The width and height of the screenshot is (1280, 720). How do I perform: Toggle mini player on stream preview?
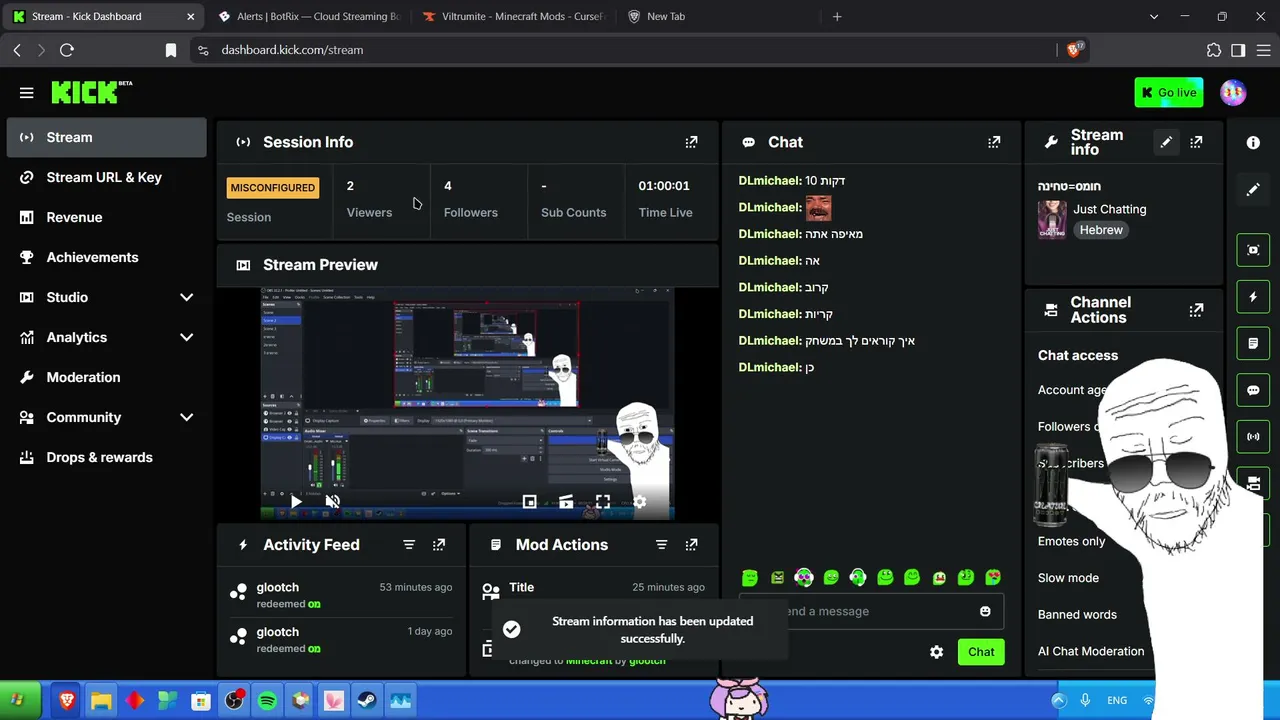(529, 502)
